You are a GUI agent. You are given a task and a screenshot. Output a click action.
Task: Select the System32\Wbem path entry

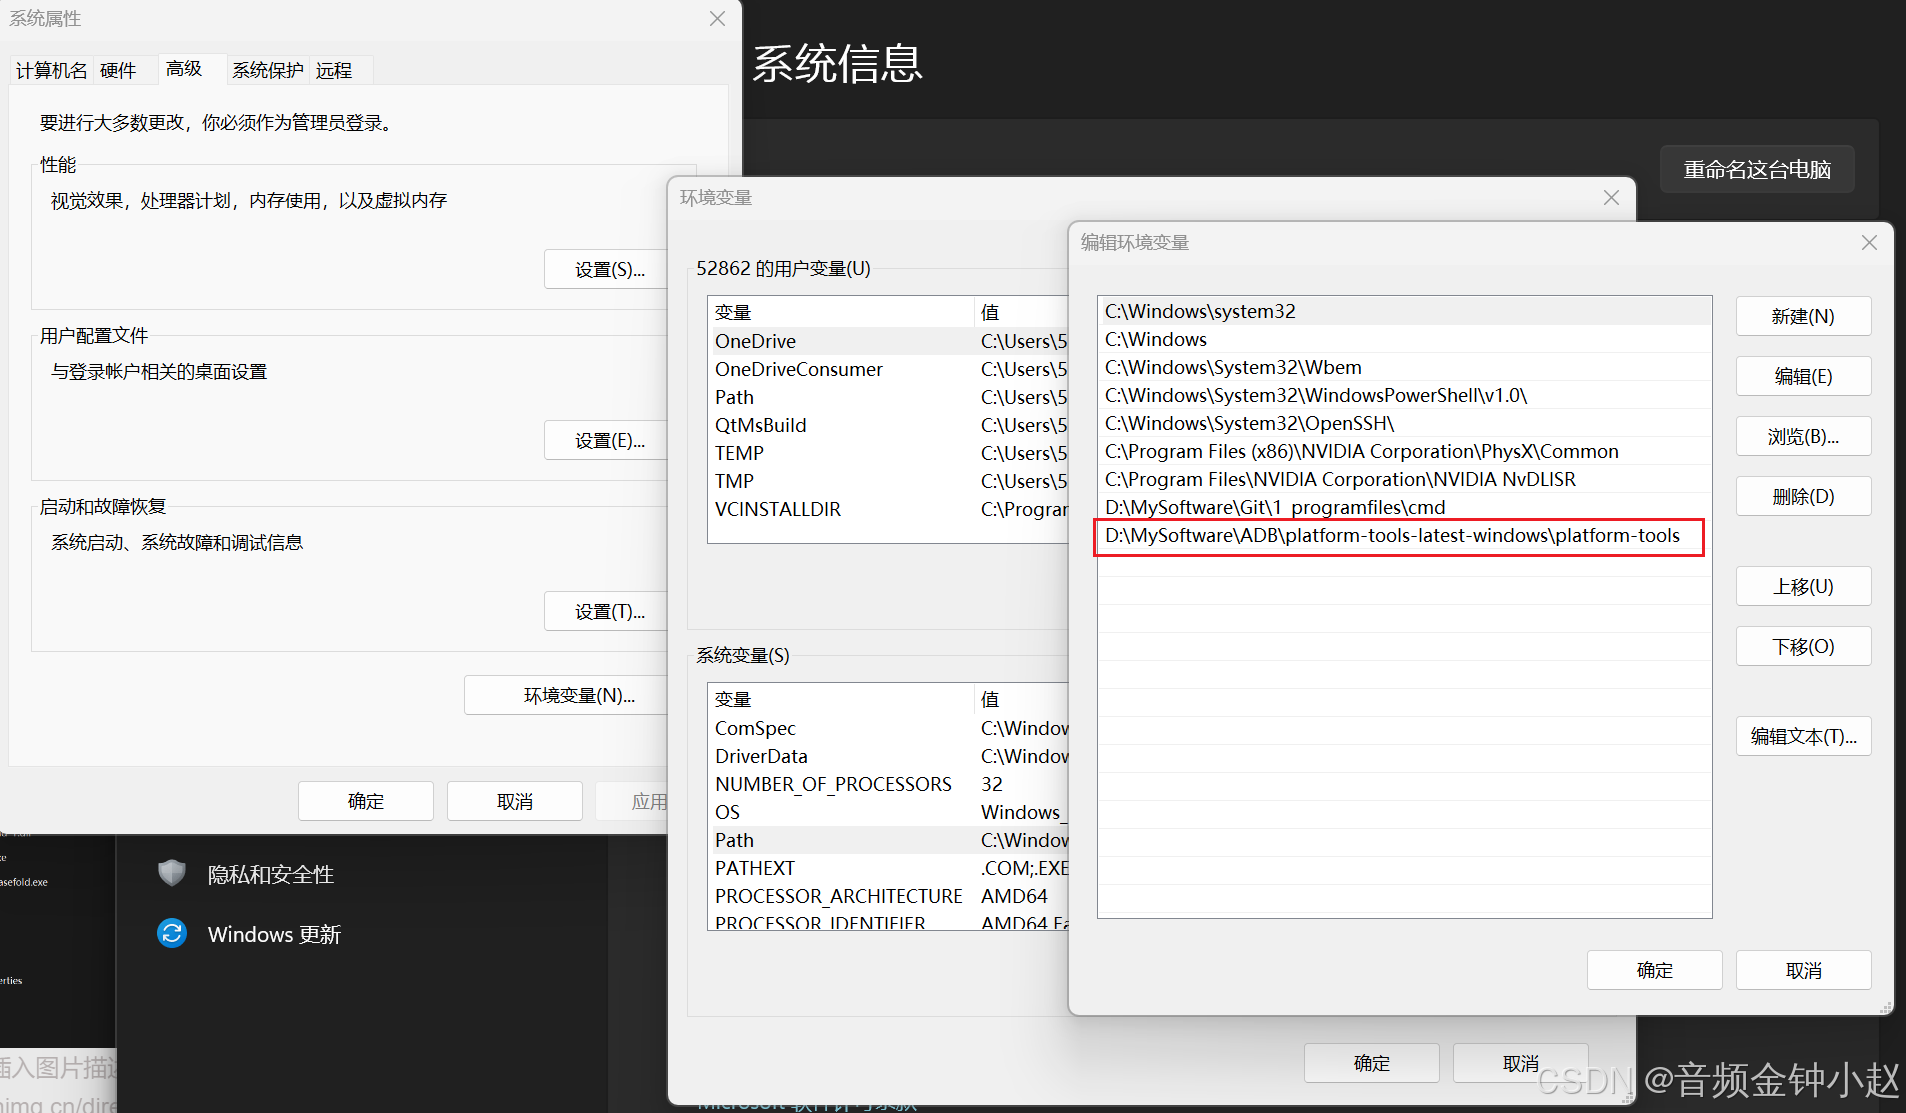click(1404, 367)
